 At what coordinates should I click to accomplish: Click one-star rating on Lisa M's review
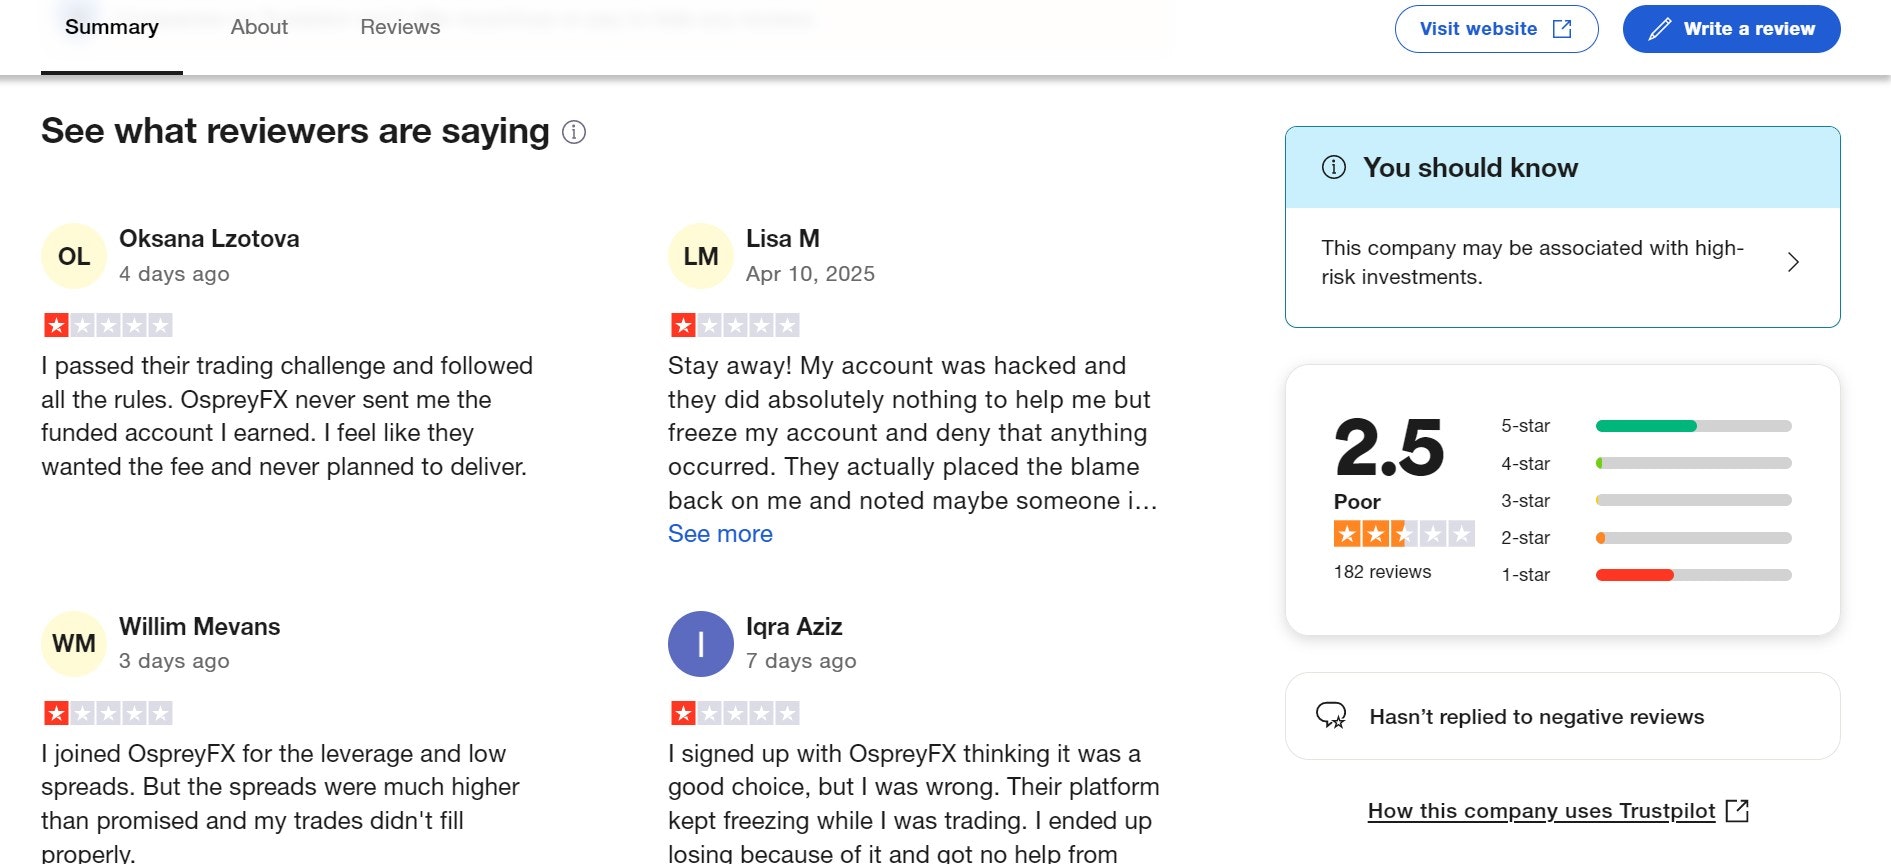[x=734, y=325]
